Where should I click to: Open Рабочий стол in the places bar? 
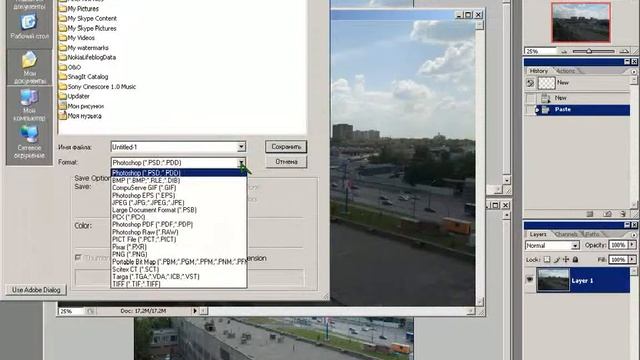(29, 27)
